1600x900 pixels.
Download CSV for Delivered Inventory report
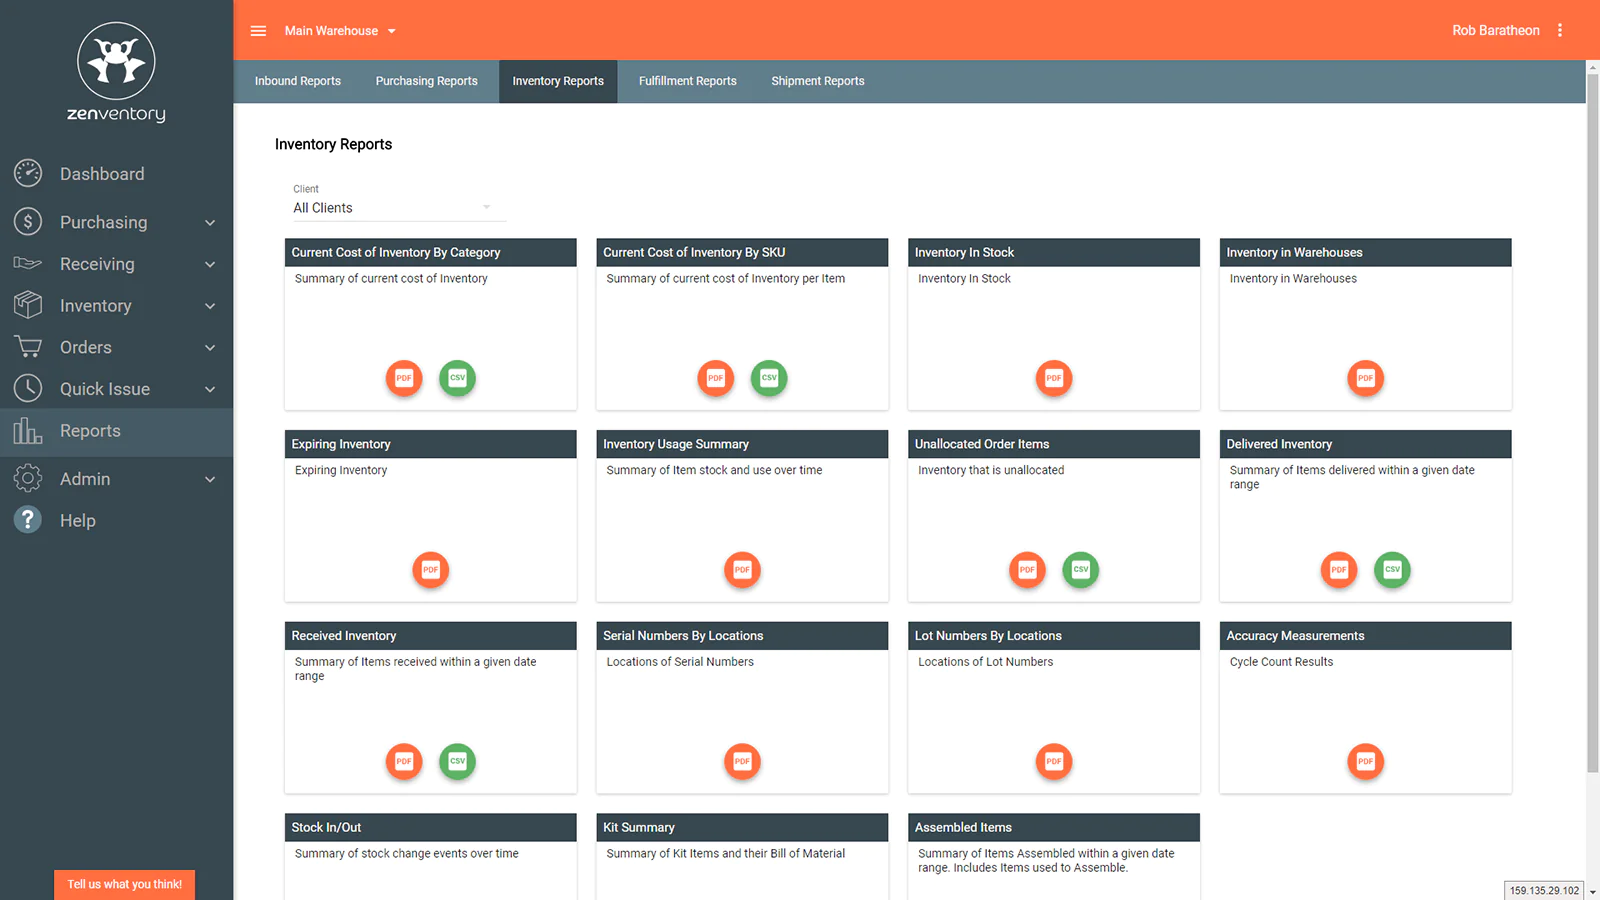pyautogui.click(x=1392, y=570)
